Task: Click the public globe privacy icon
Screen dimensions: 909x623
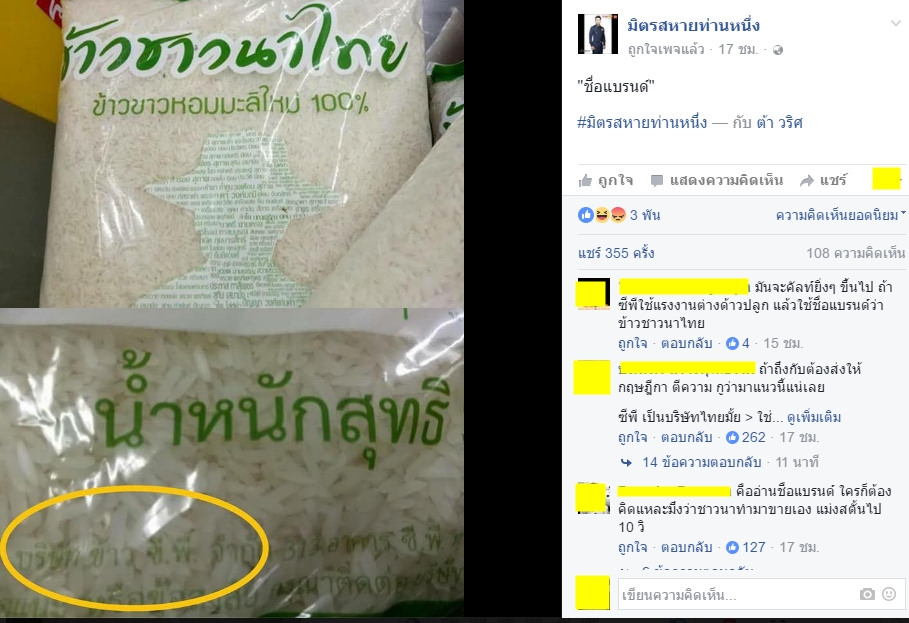Action: 778,50
